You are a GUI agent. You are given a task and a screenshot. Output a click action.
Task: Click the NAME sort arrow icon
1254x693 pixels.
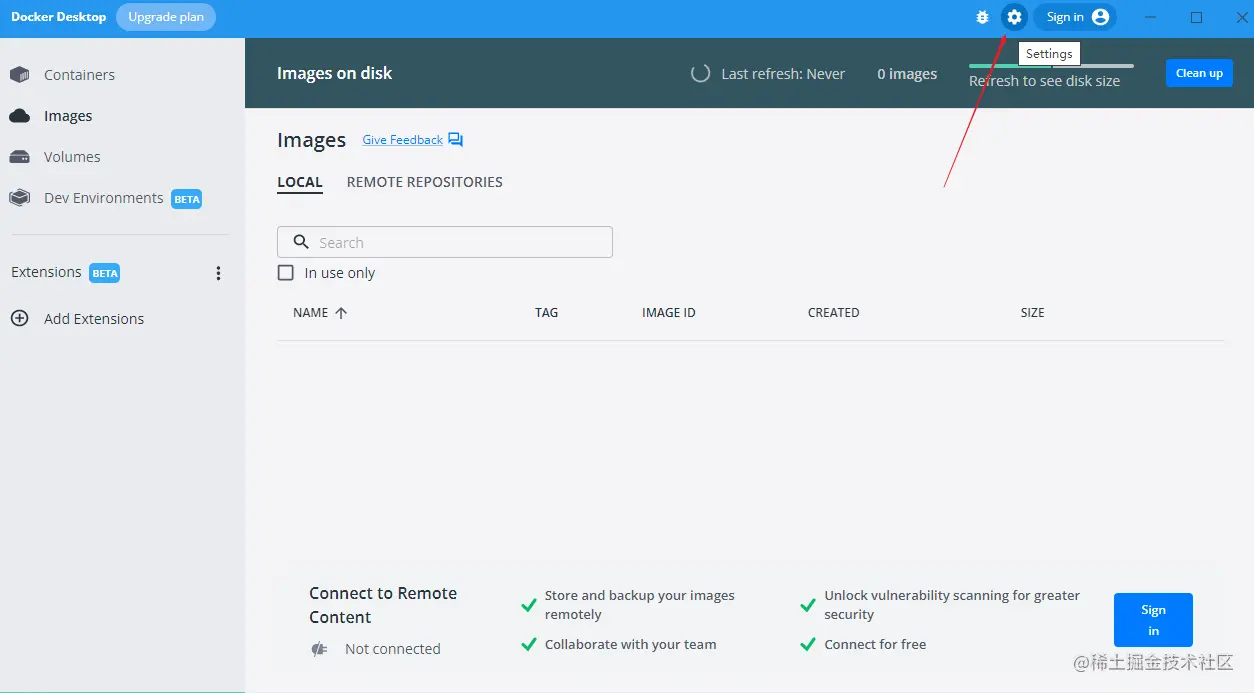[341, 313]
